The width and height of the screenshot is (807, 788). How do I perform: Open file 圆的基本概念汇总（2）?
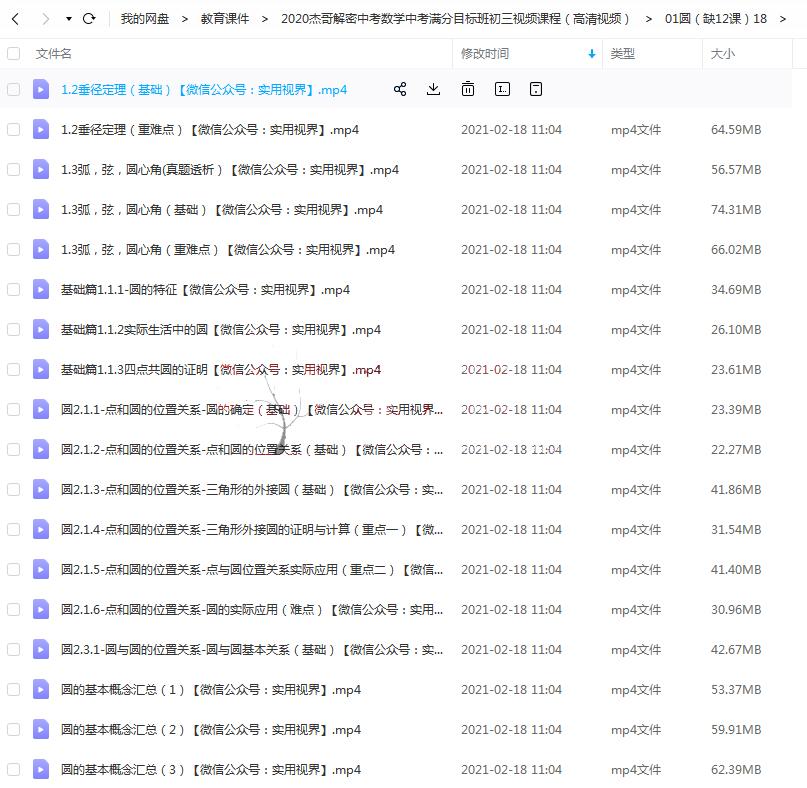pos(211,730)
